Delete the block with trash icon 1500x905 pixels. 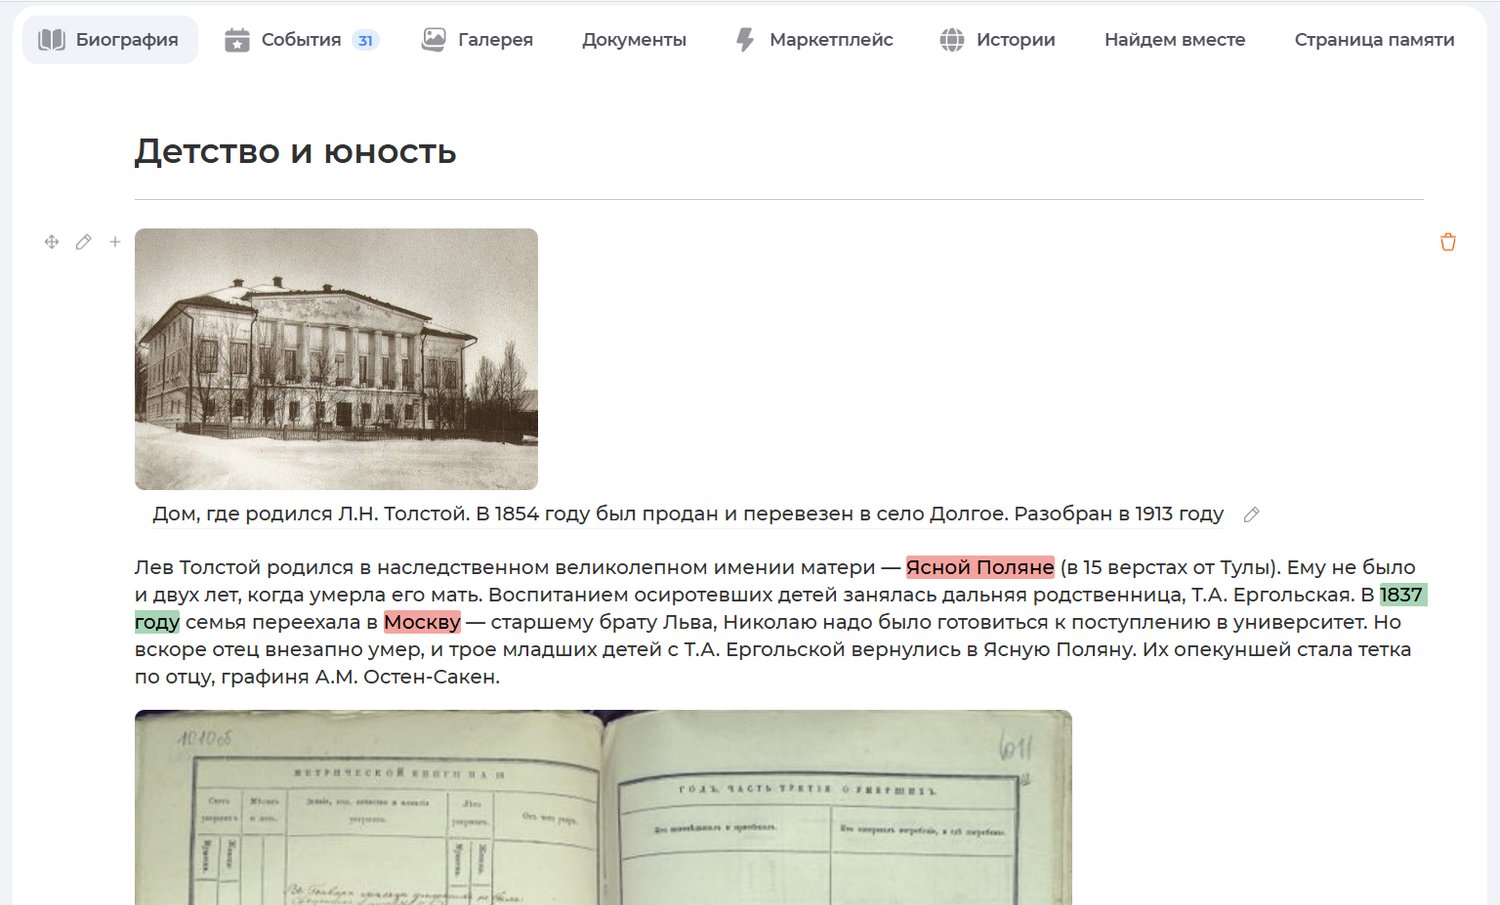pos(1448,242)
